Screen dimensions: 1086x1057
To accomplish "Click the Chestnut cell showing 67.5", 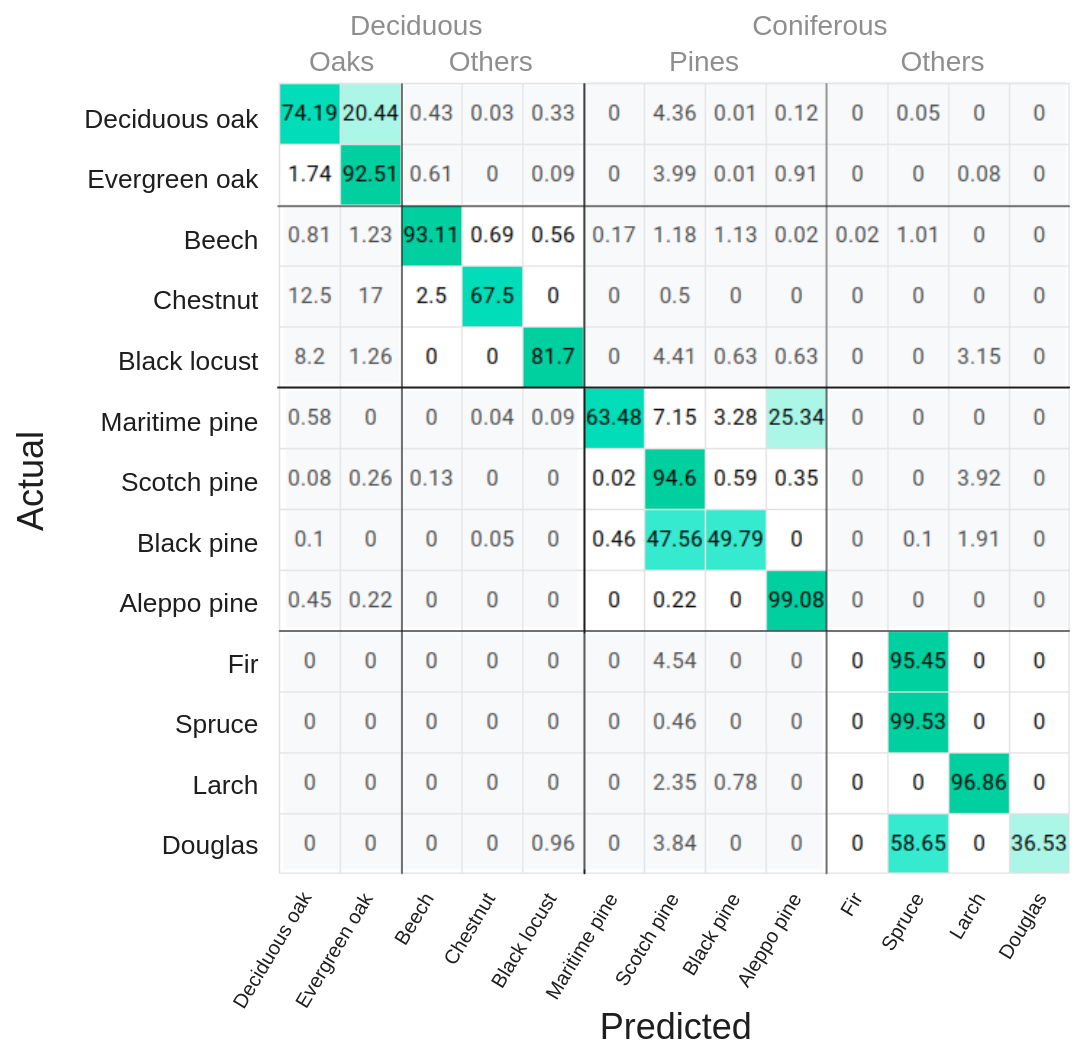I will pos(492,296).
